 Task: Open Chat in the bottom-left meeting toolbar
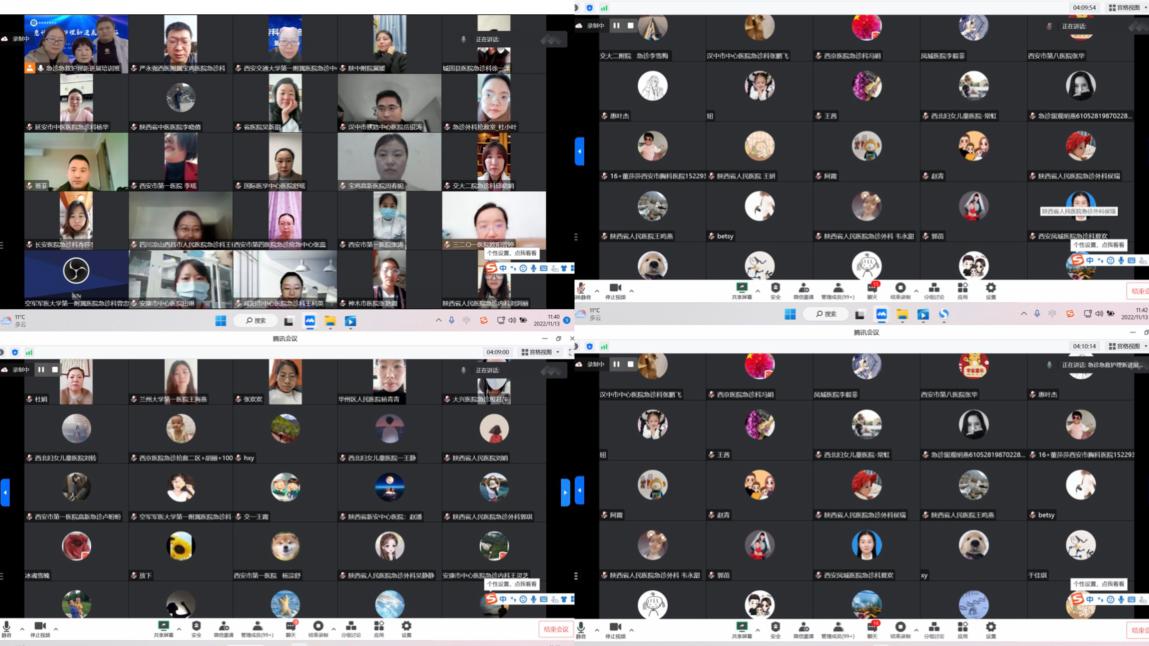(x=291, y=627)
